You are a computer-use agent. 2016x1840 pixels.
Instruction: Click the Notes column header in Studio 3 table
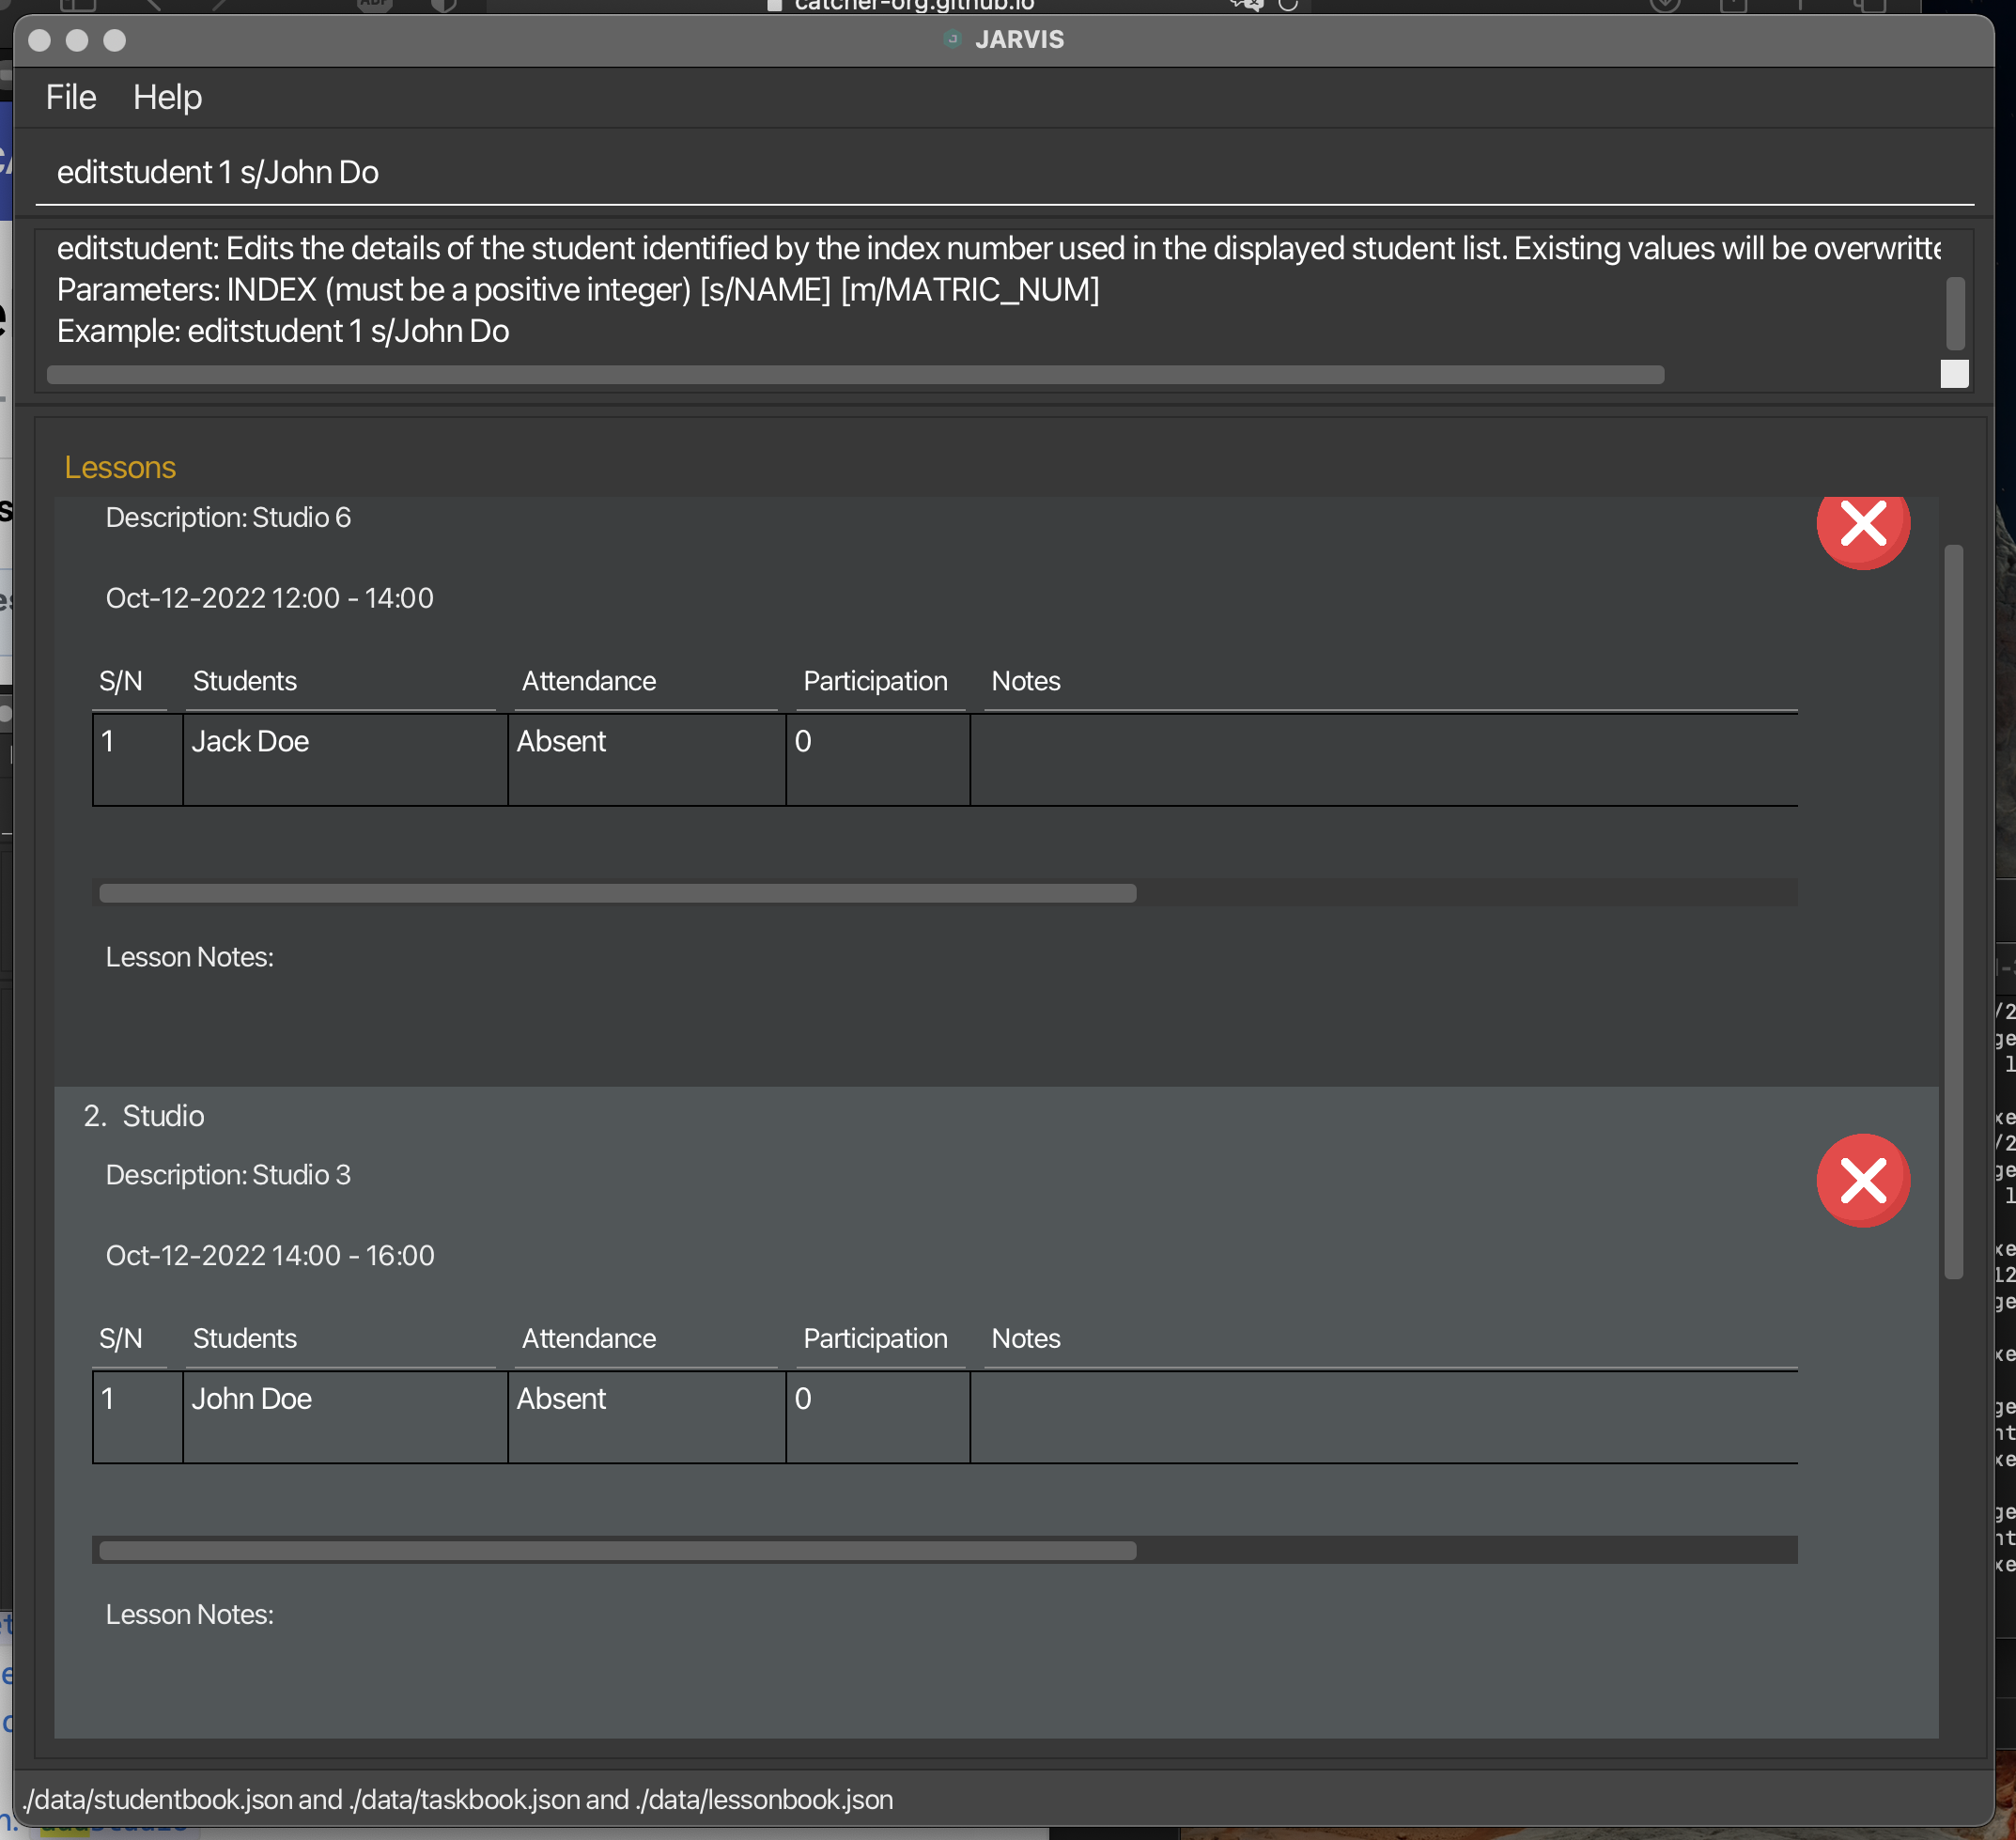(x=1025, y=1338)
